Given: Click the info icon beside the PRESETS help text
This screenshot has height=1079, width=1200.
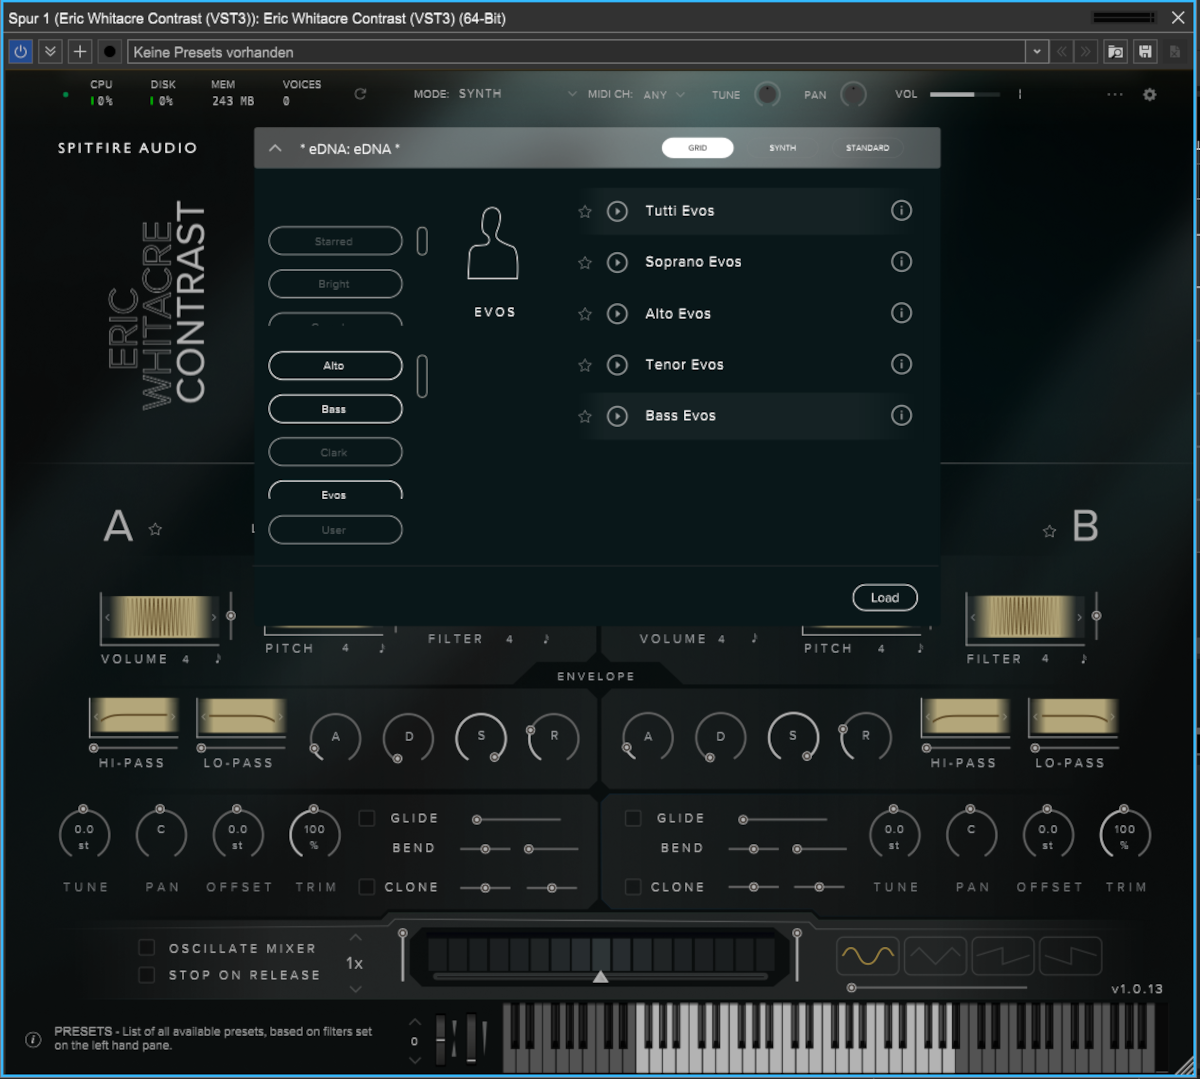Looking at the screenshot, I should coord(33,1040).
